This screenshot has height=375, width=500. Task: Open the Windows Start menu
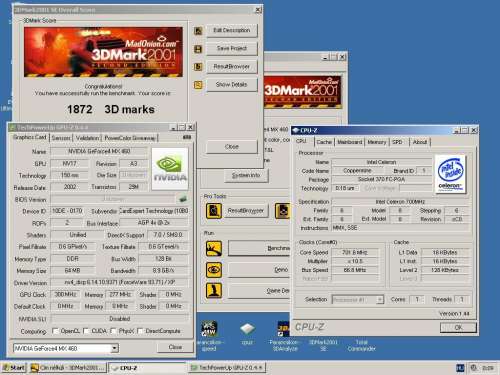point(14,368)
